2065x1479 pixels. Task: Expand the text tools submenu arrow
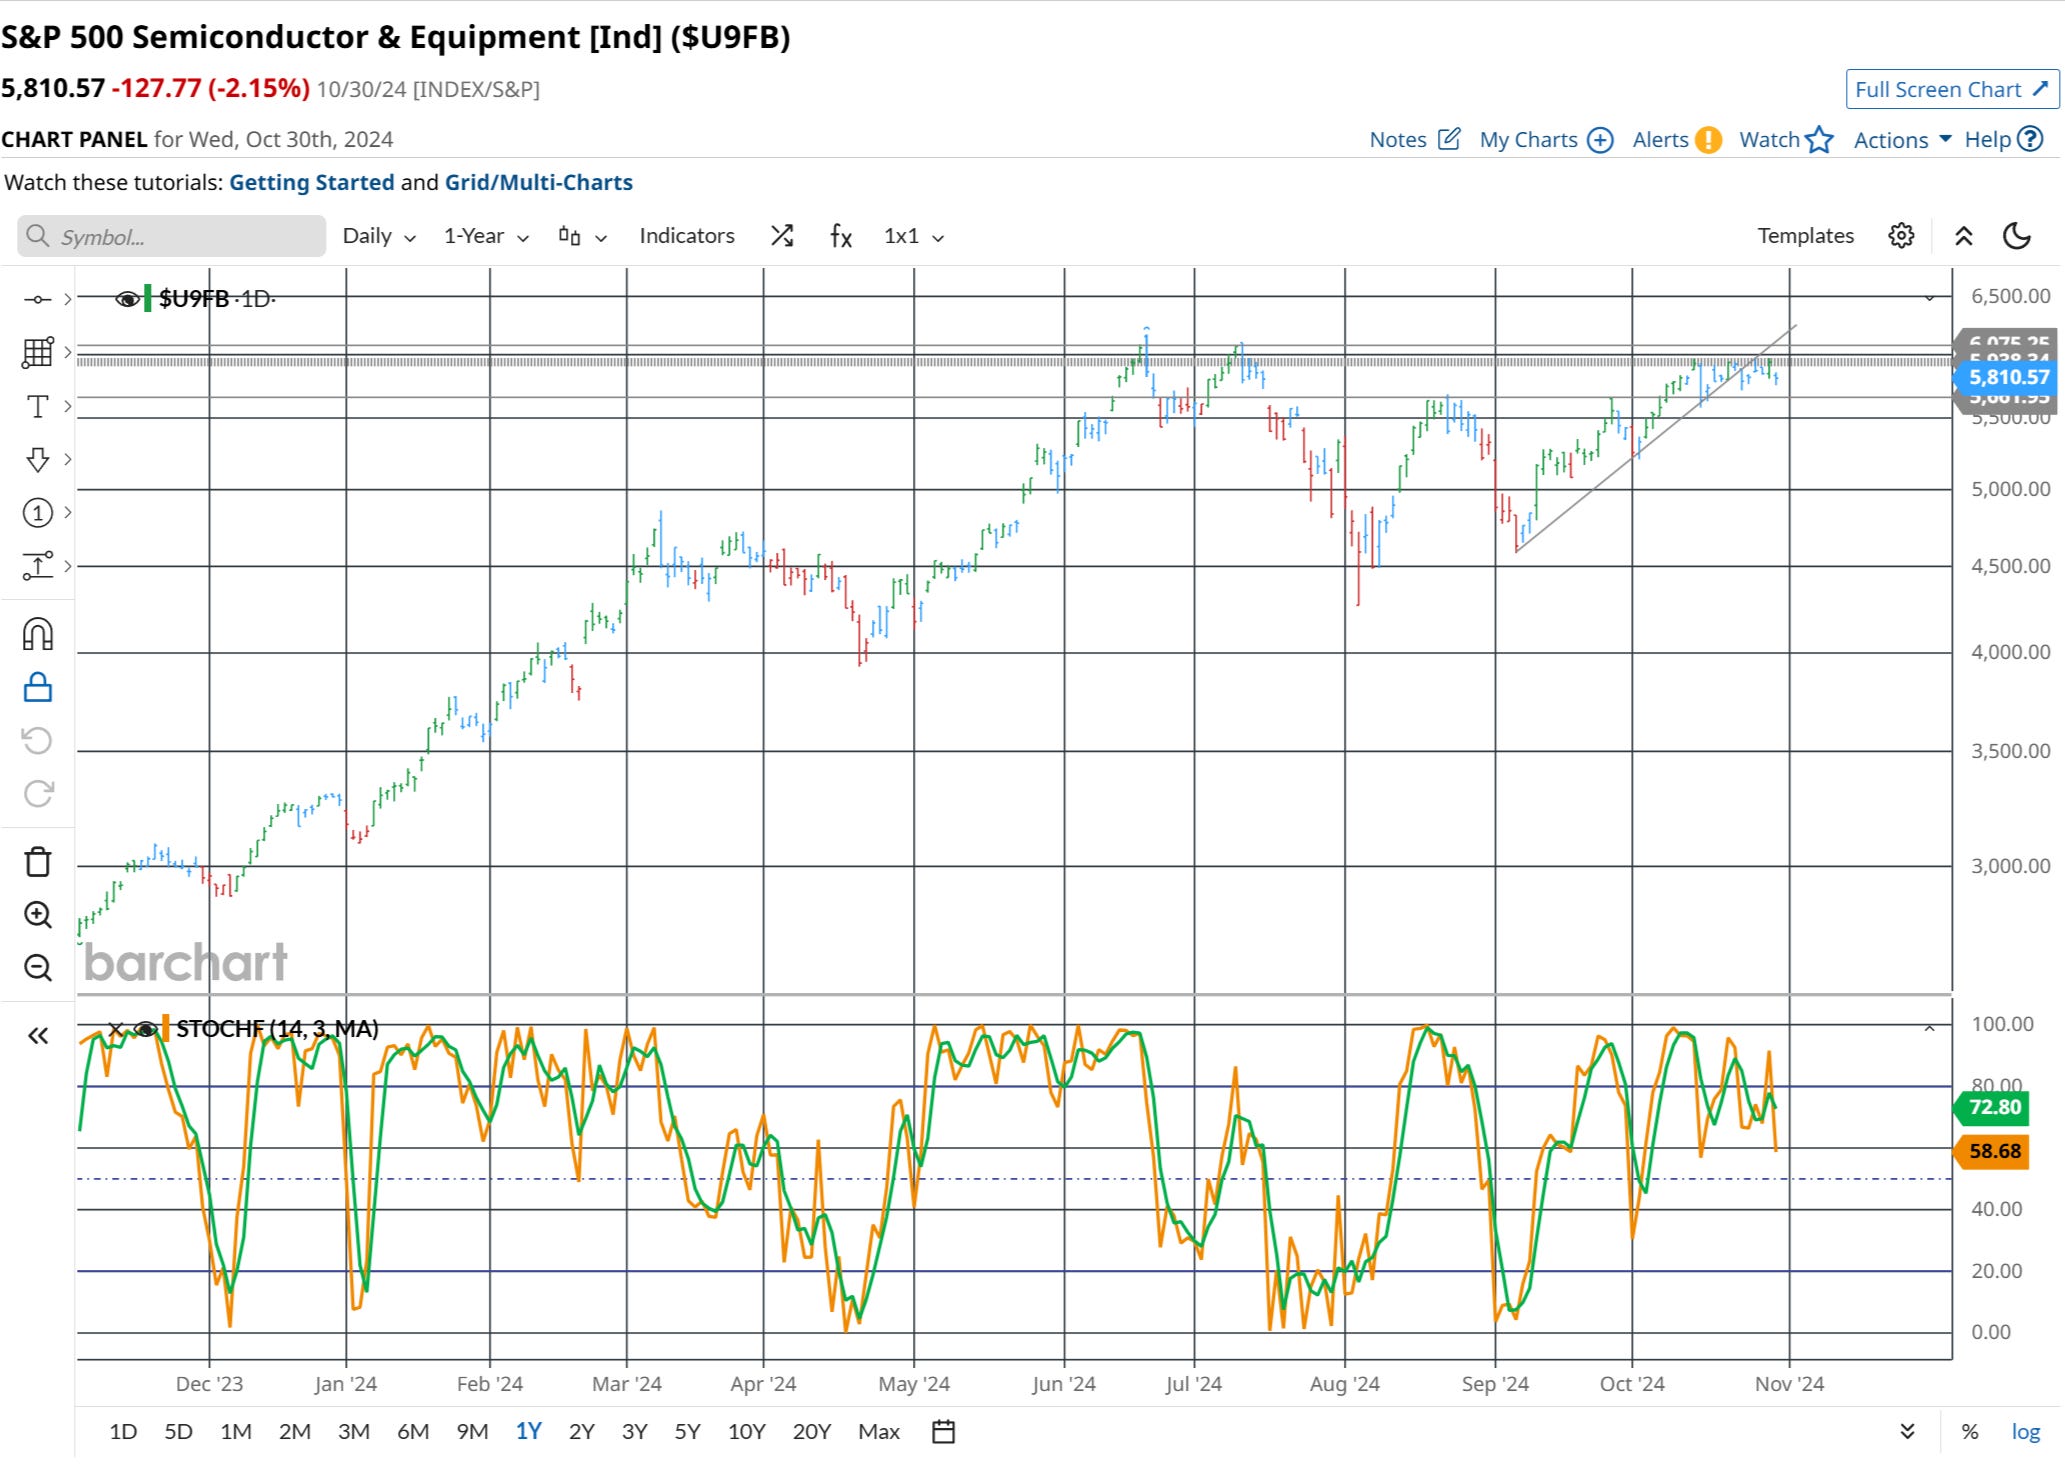(x=67, y=406)
